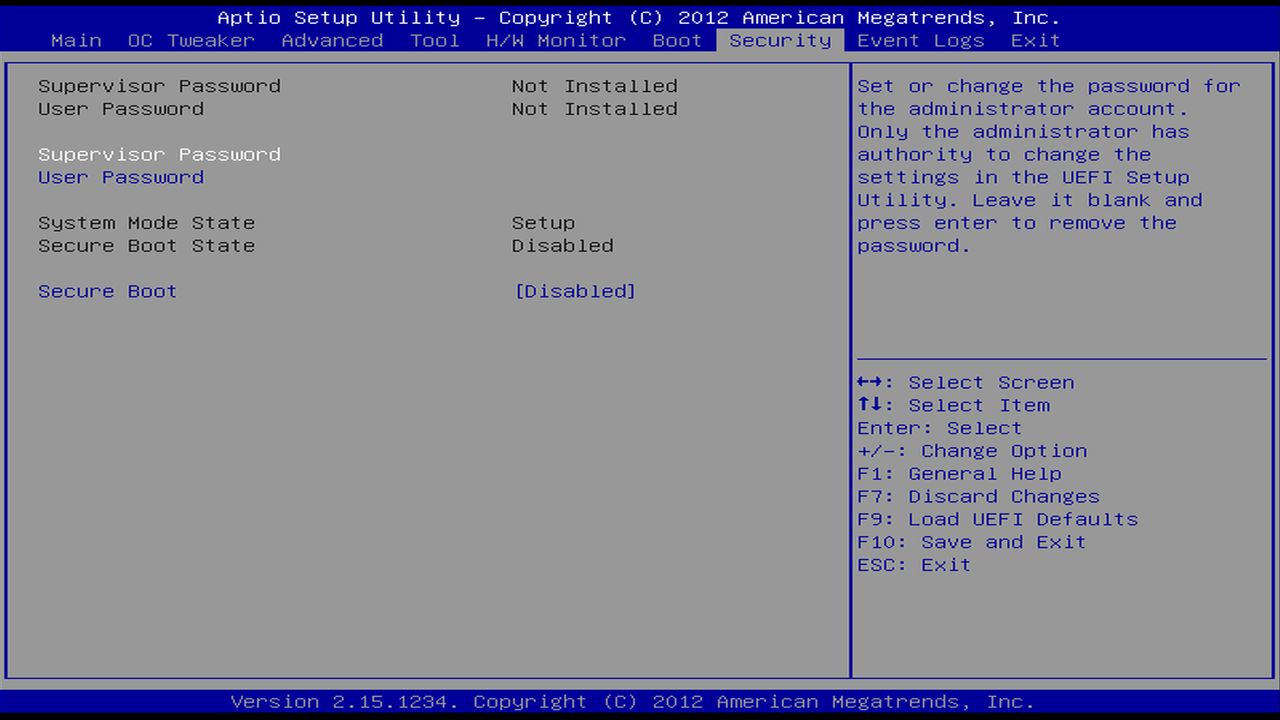
Task: Select highlighted Supervisor Password option
Action: [159, 155]
